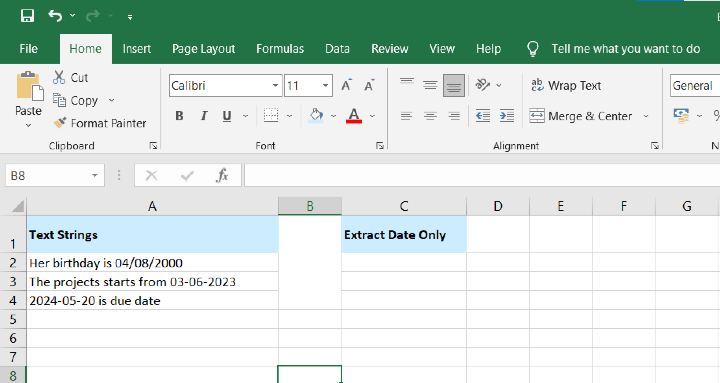The image size is (720, 383).
Task: Open underline style dropdown arrow
Action: (x=246, y=116)
